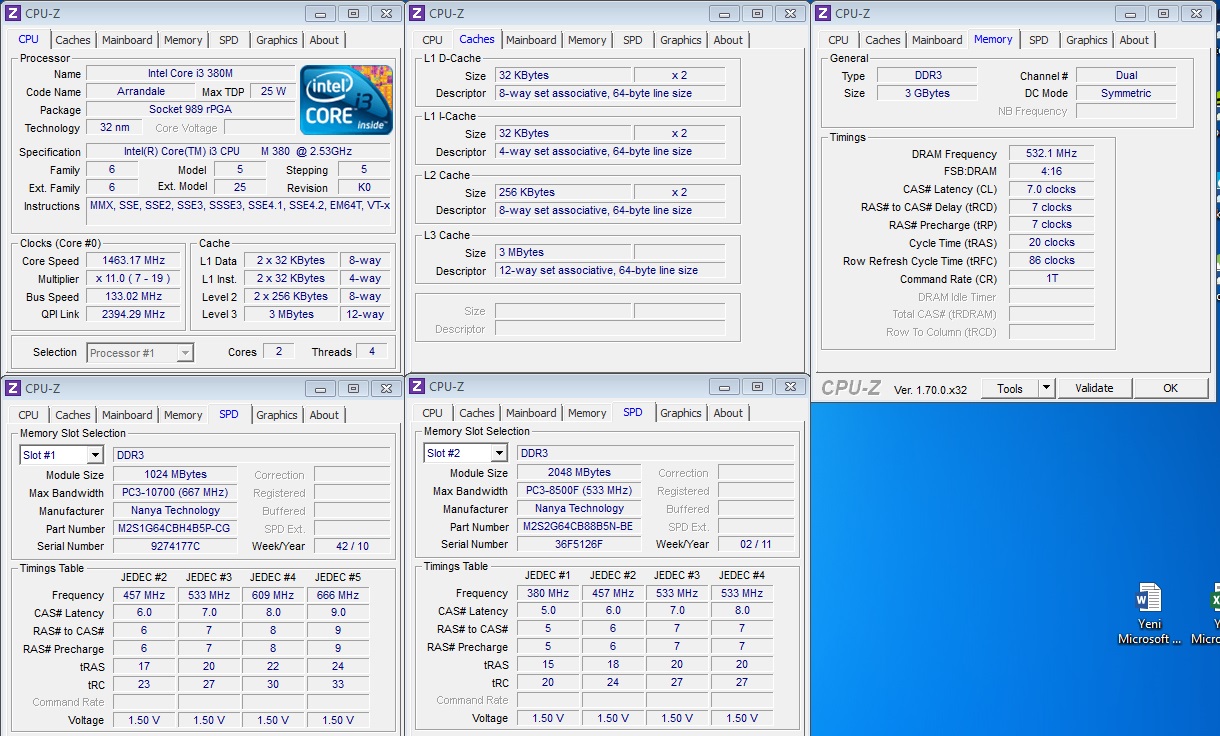Open Caches tab in the Slot #2 SPD window
The width and height of the screenshot is (1220, 736).
tap(477, 413)
